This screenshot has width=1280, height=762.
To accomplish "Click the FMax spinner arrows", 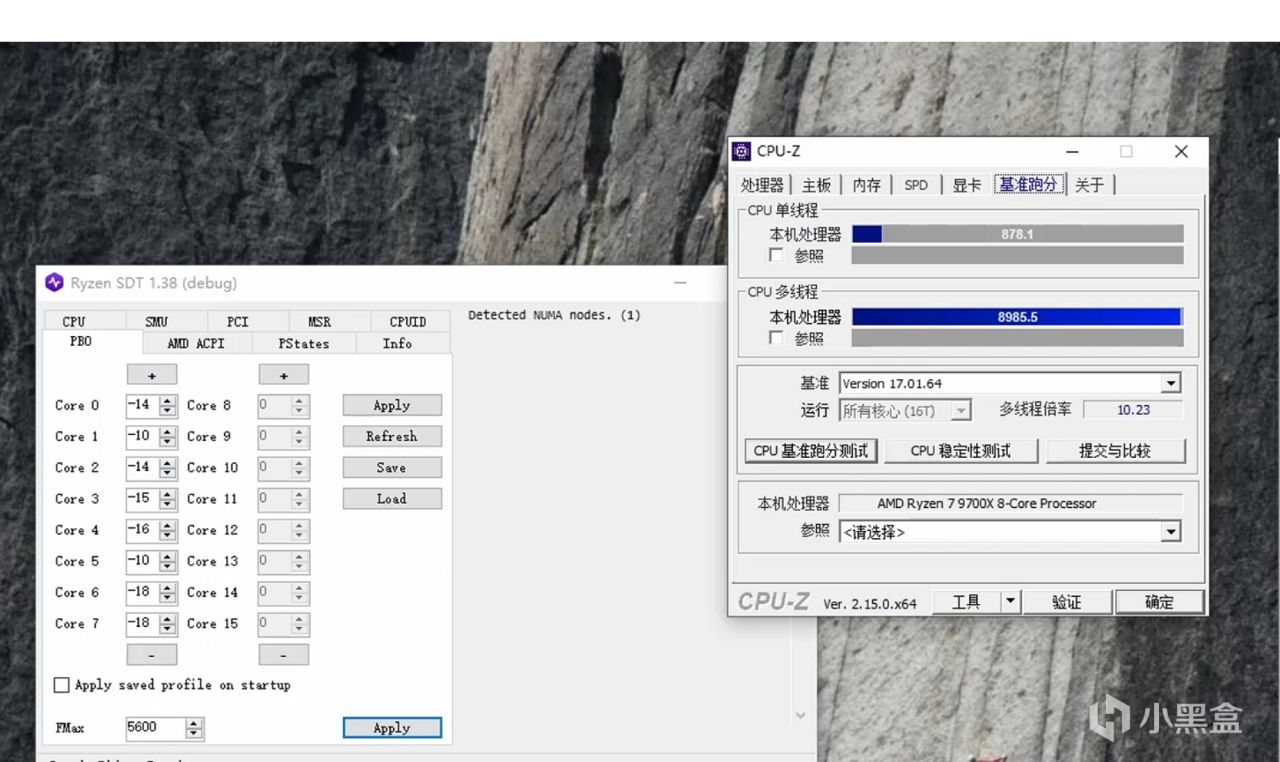I will pyautogui.click(x=195, y=728).
